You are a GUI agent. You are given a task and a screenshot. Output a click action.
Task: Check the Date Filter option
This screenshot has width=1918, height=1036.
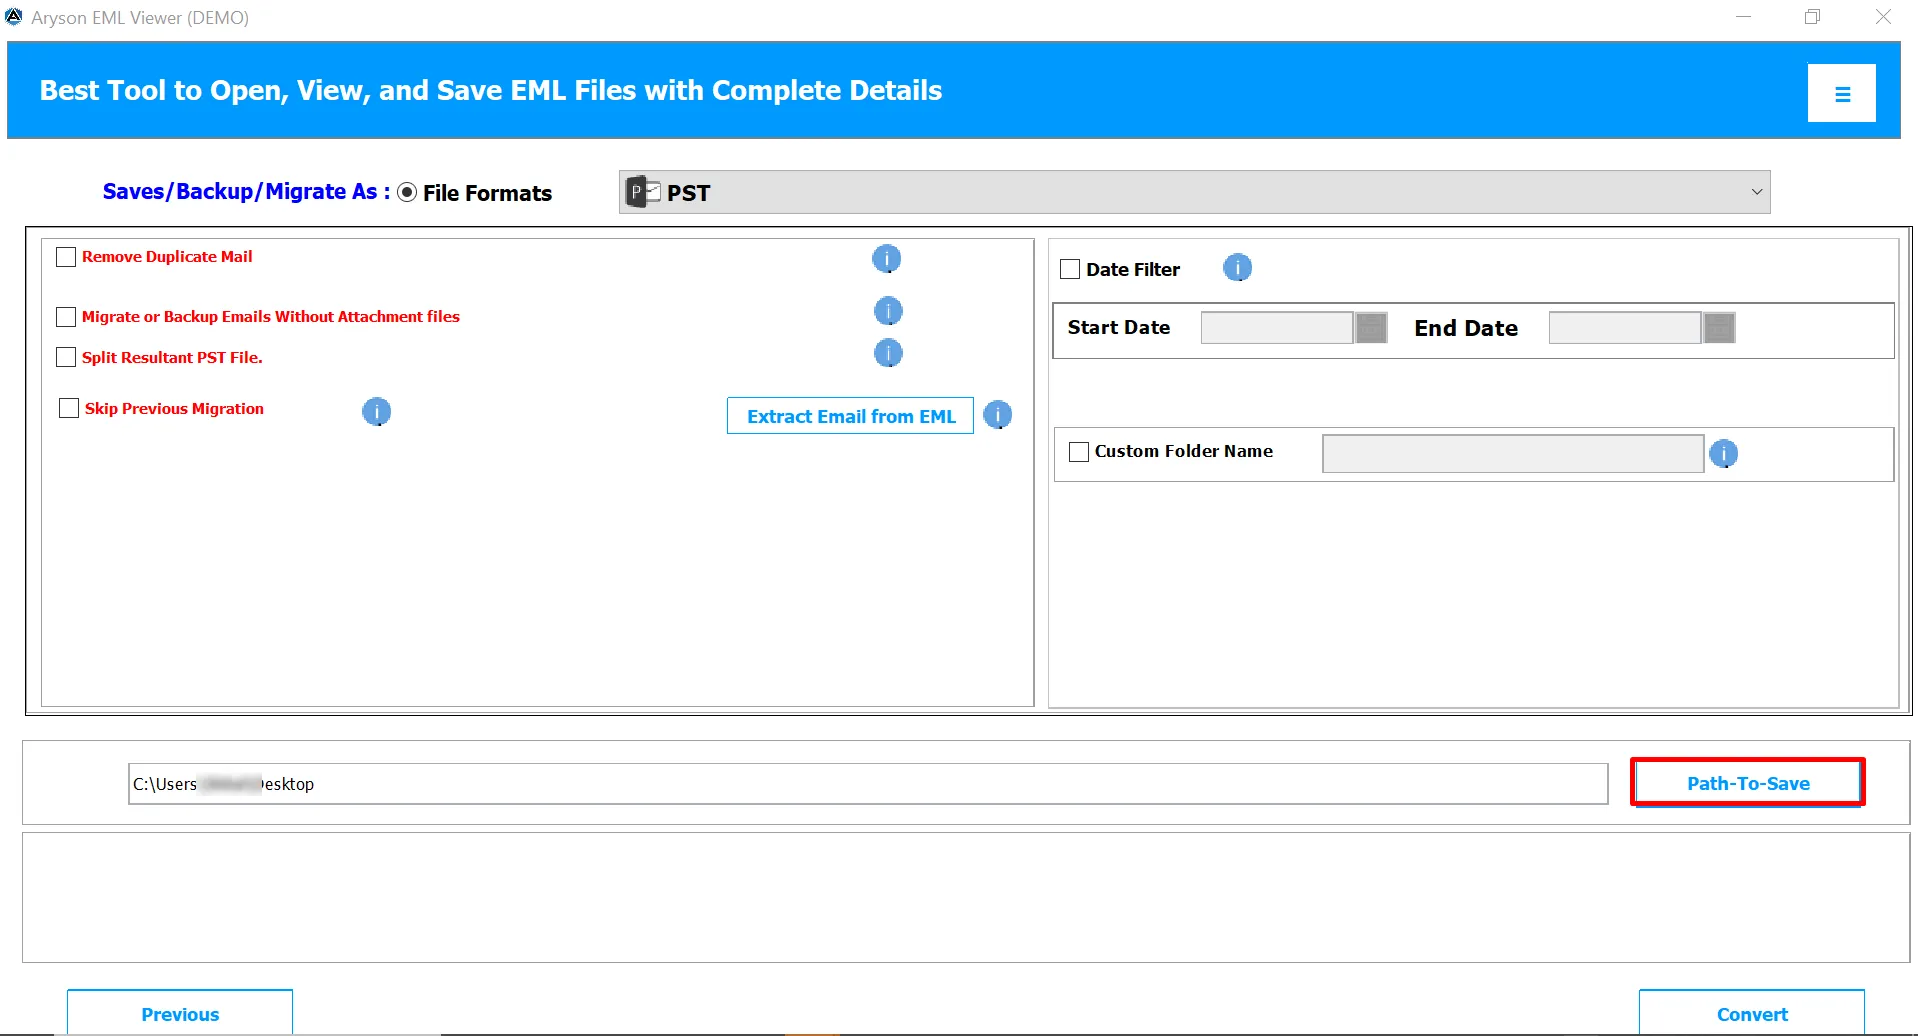pos(1069,268)
